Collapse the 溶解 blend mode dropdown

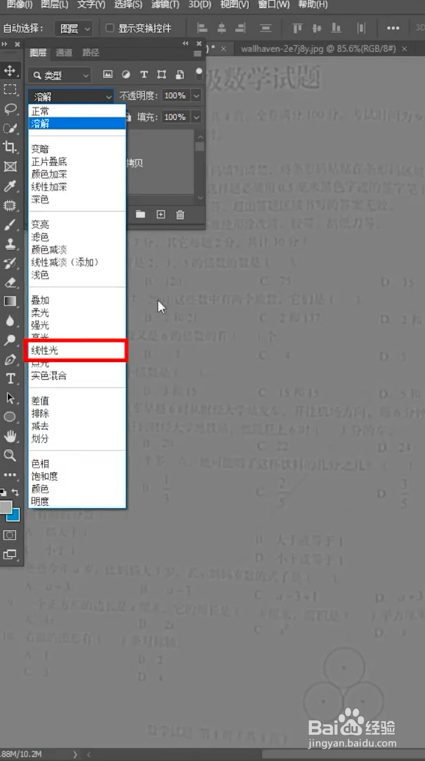tap(71, 96)
